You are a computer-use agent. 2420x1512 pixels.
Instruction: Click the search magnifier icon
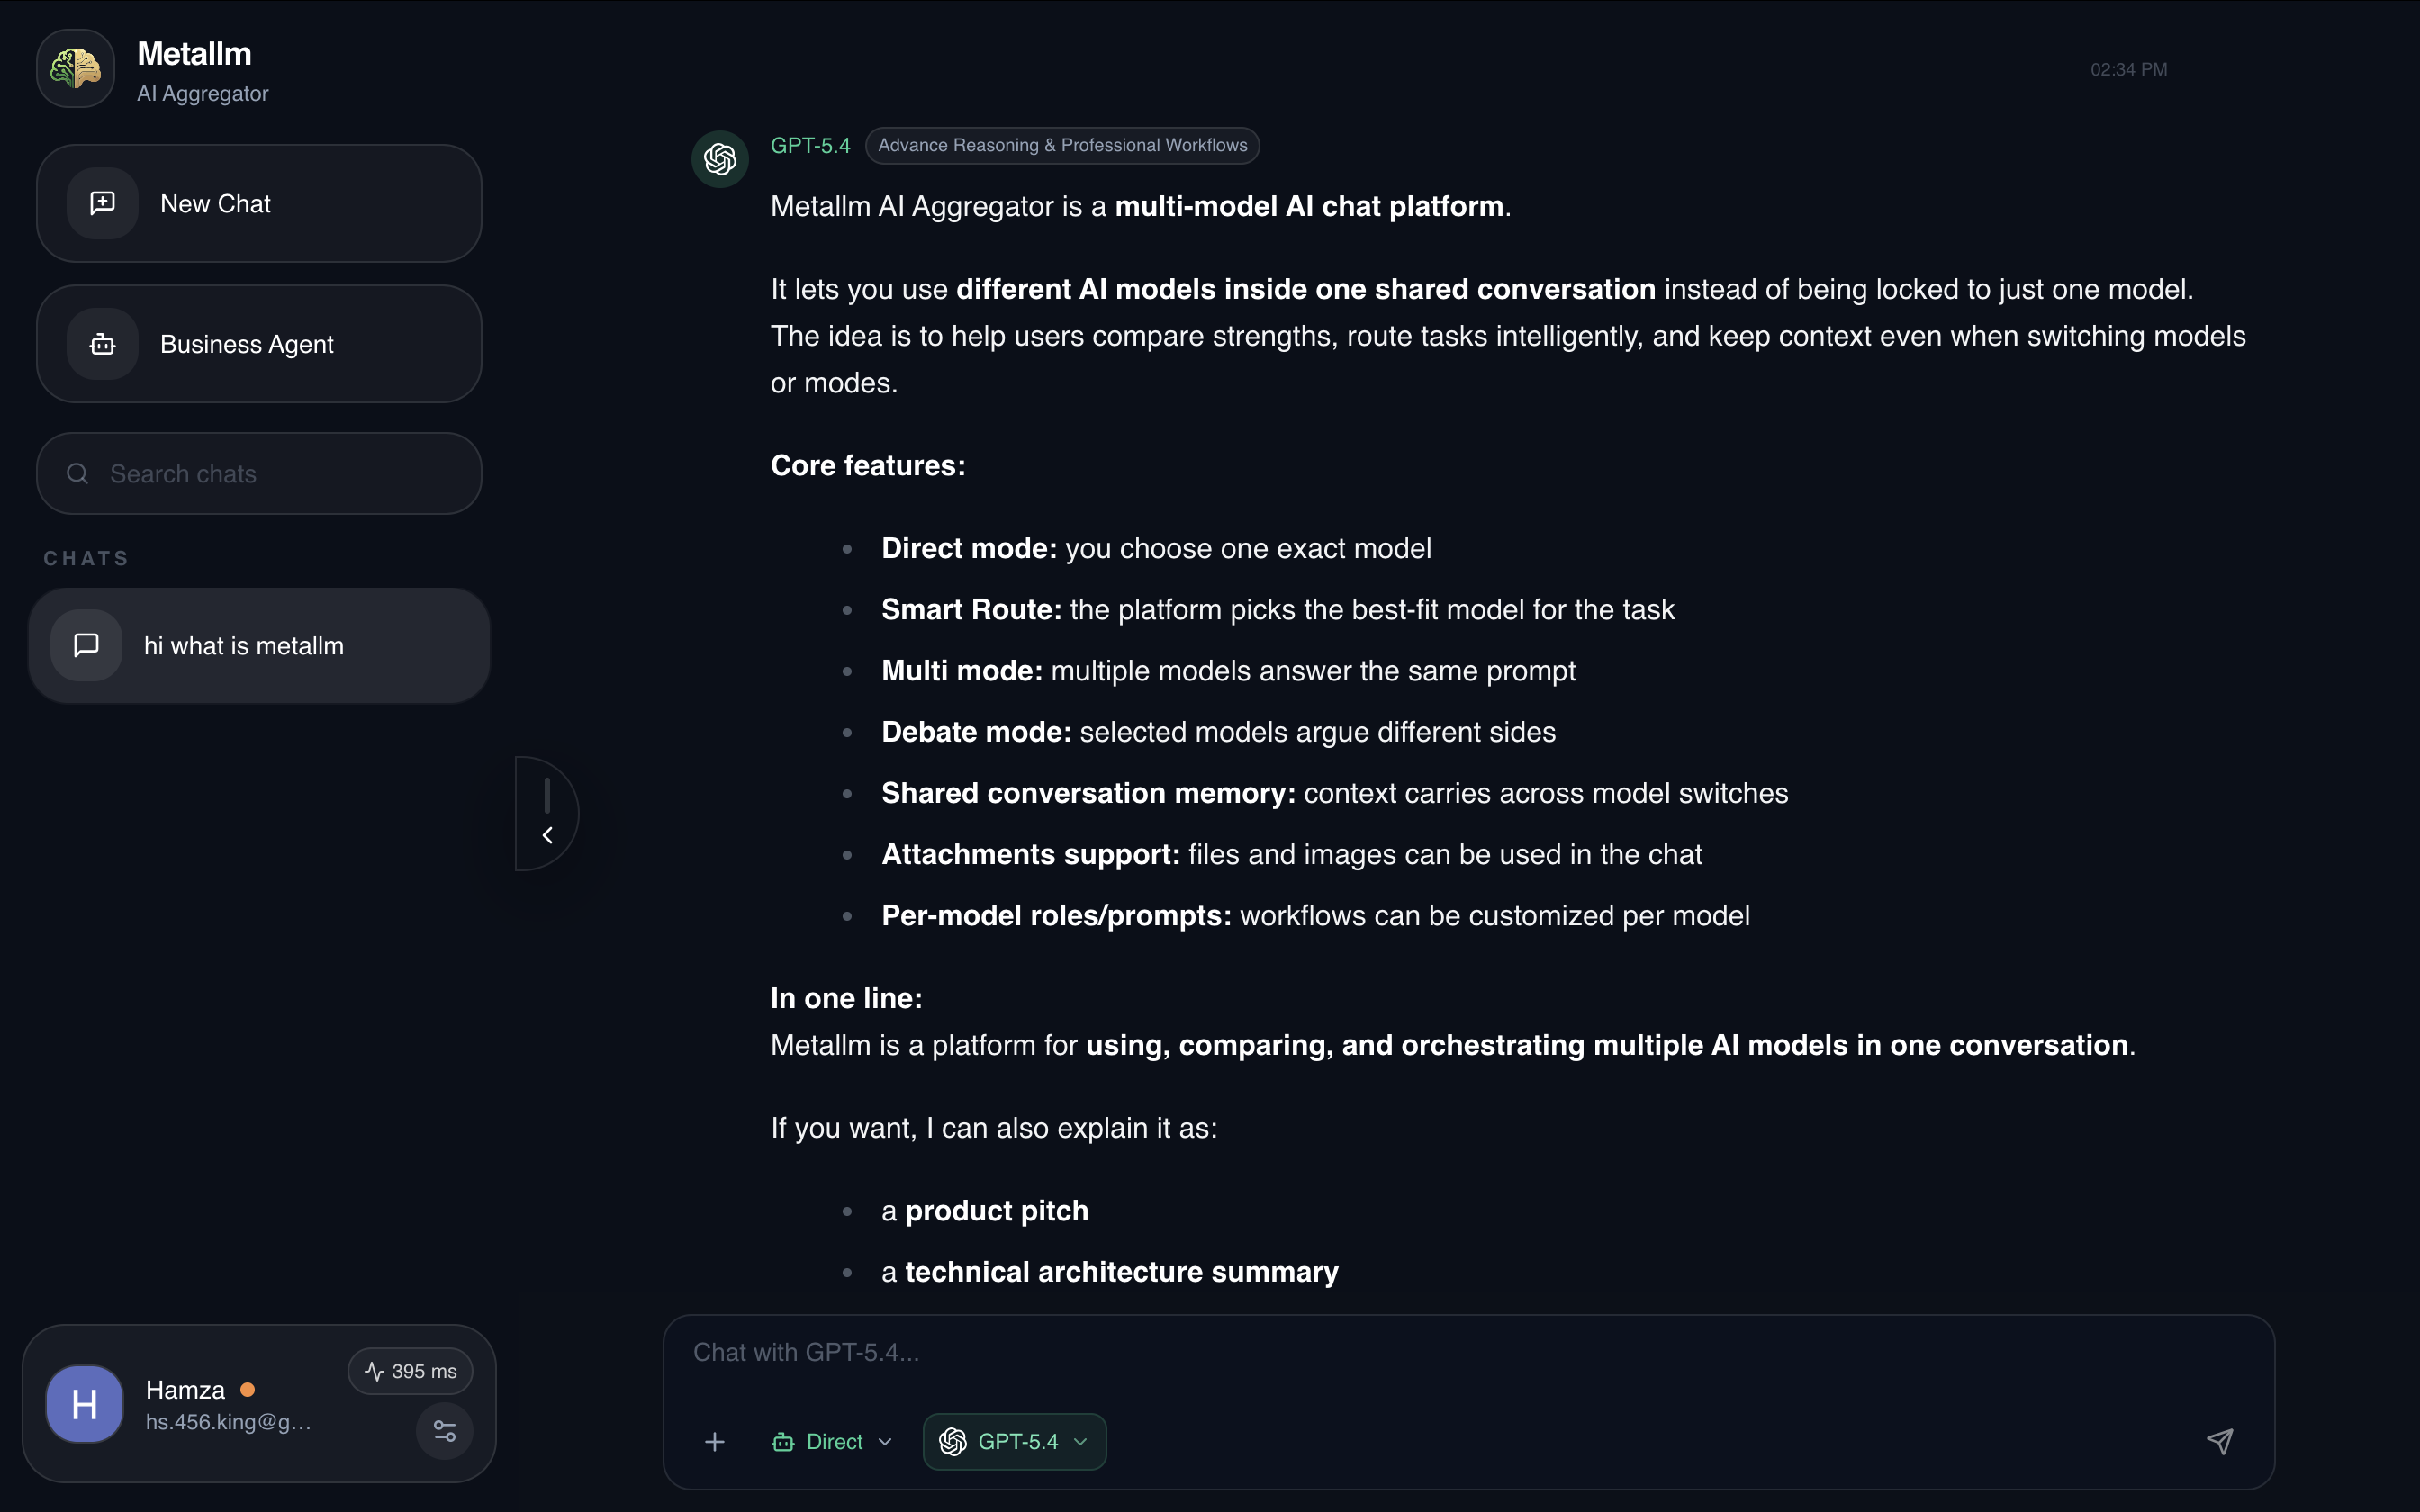78,474
